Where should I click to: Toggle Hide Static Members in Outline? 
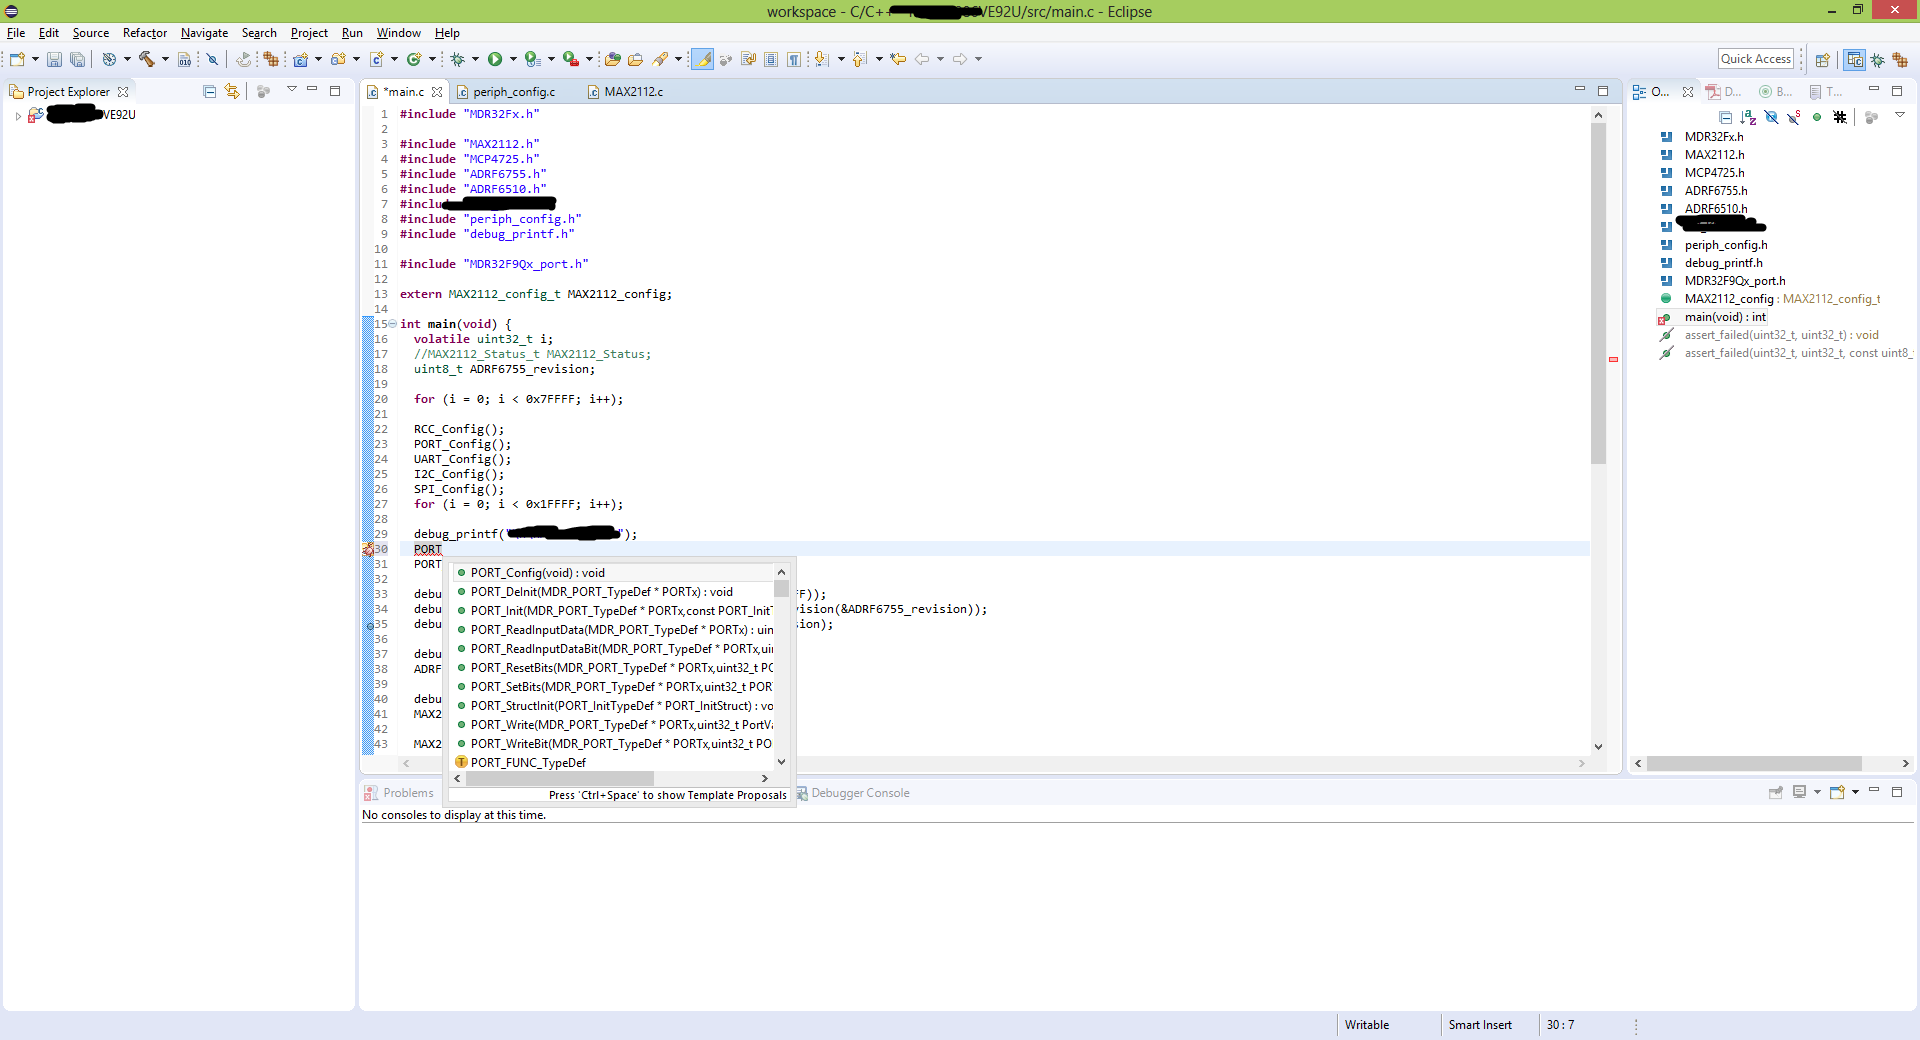[x=1794, y=117]
